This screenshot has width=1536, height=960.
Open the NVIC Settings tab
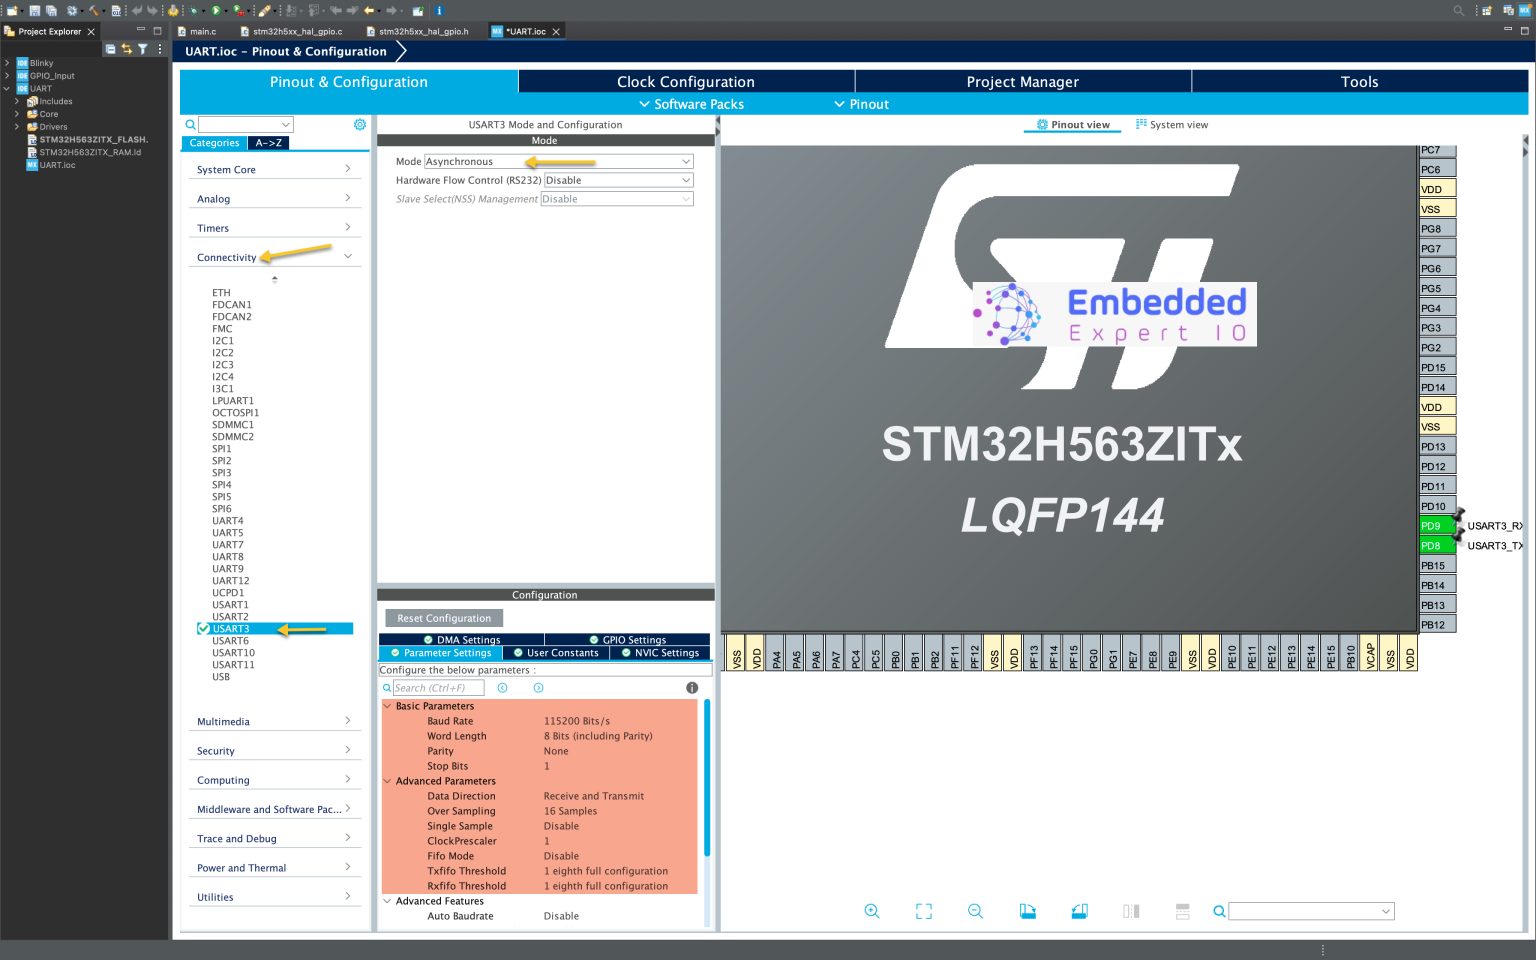coord(660,653)
